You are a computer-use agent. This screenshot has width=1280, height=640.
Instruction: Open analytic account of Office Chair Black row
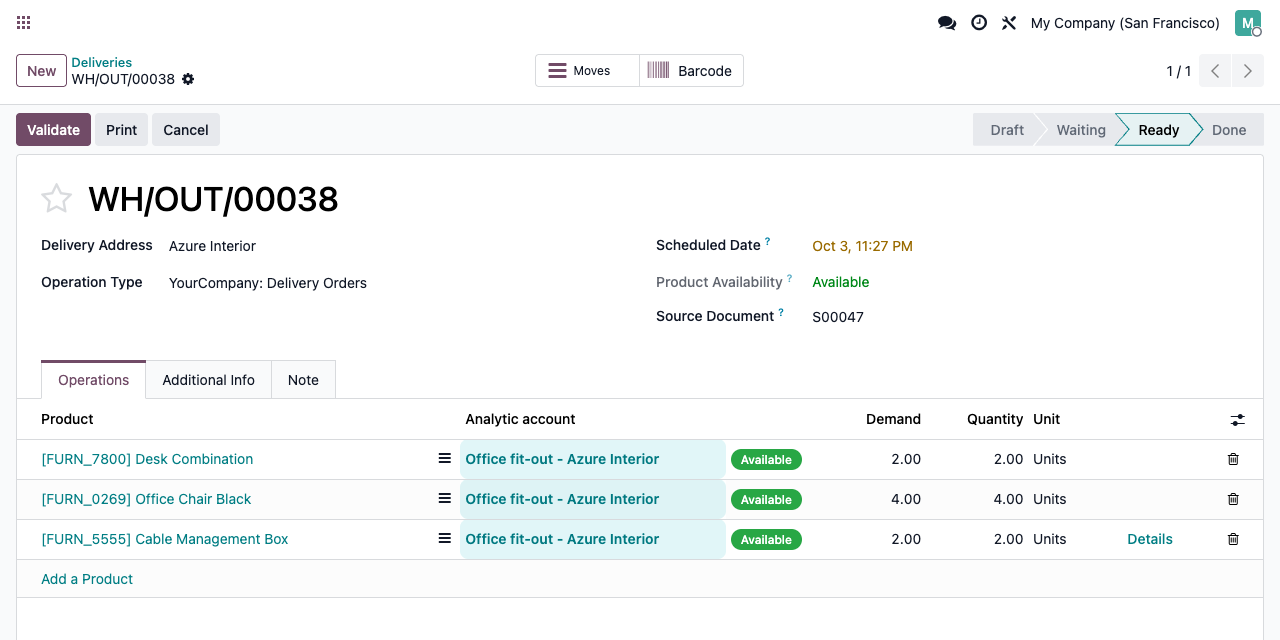[593, 499]
